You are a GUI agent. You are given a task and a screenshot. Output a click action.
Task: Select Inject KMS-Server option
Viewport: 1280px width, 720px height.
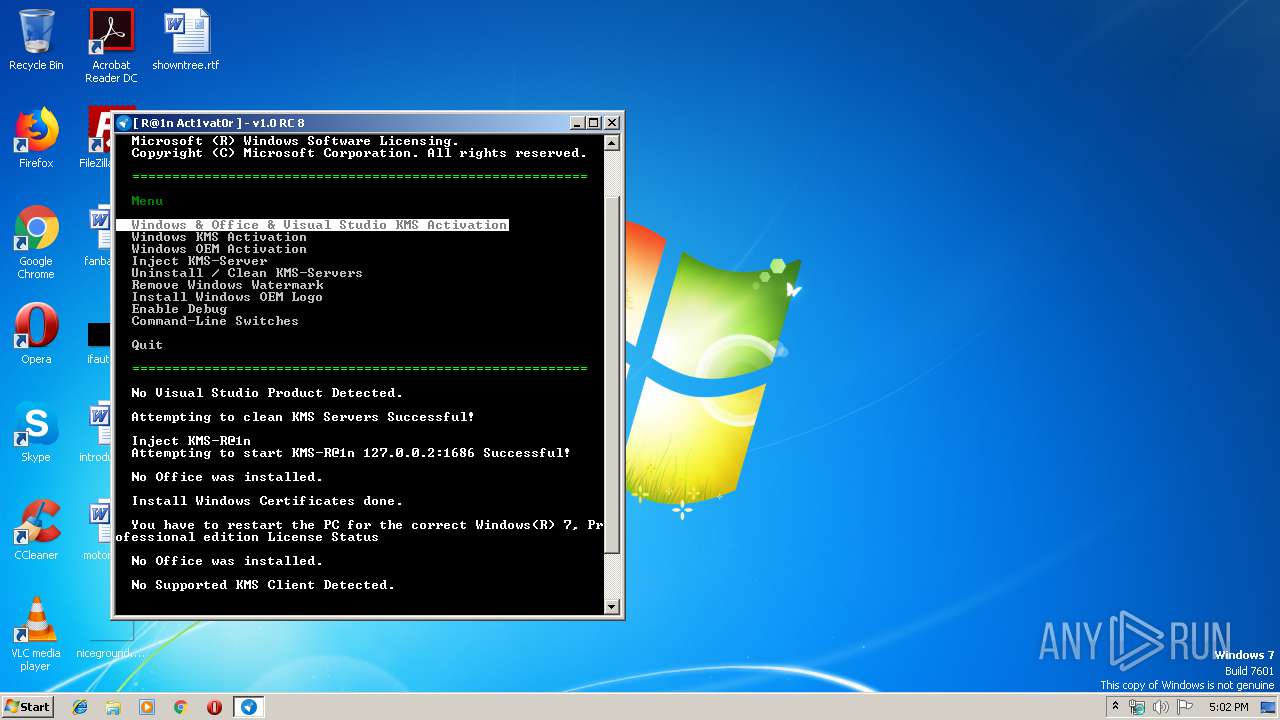[199, 261]
